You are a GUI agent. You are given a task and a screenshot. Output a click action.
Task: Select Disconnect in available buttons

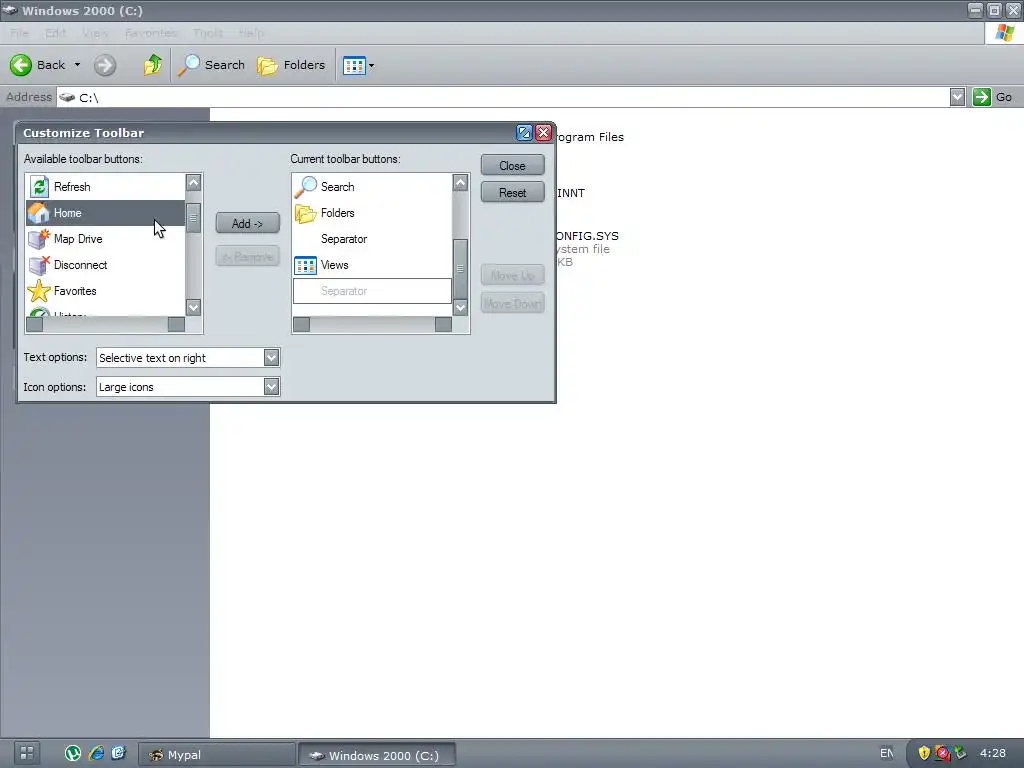(x=105, y=265)
